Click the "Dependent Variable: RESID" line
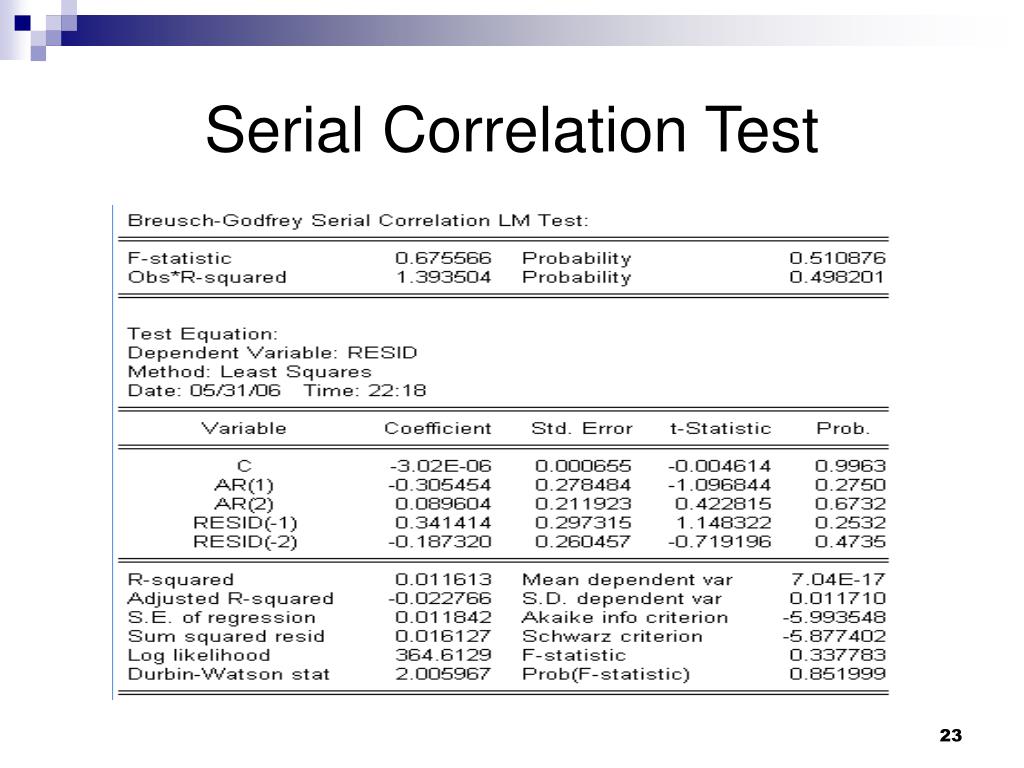 coord(272,352)
